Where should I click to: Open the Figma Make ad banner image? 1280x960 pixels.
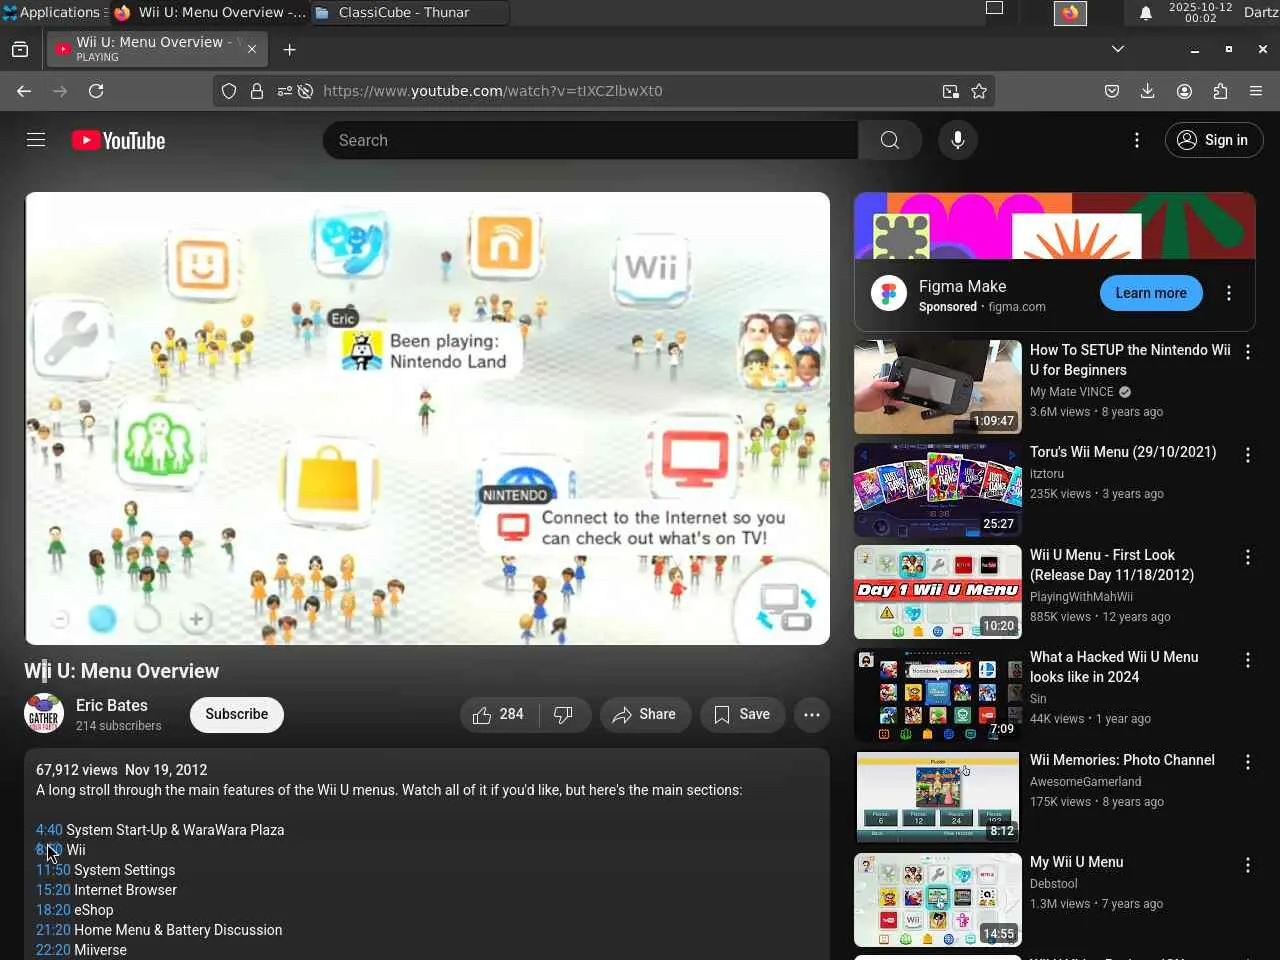1055,226
